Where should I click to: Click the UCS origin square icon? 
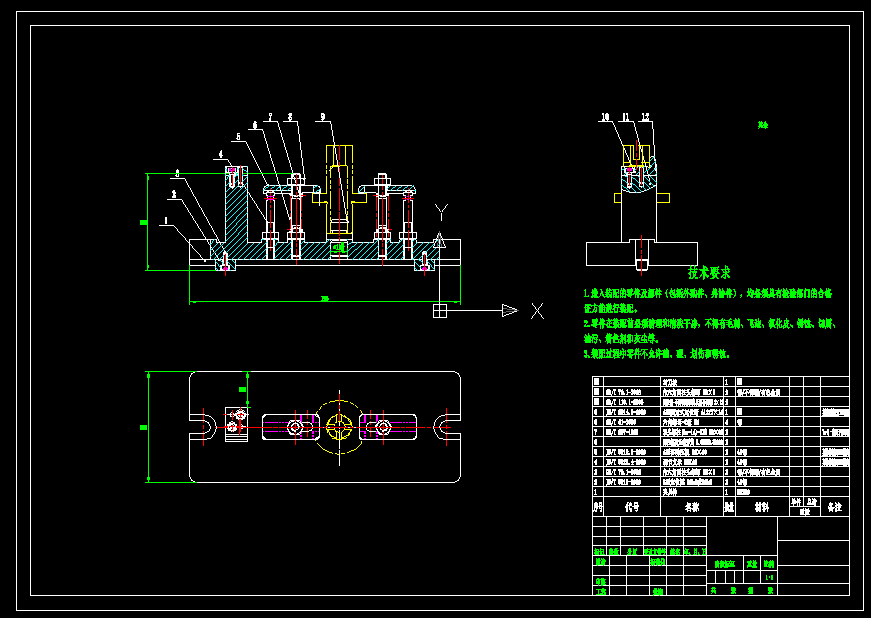440,311
